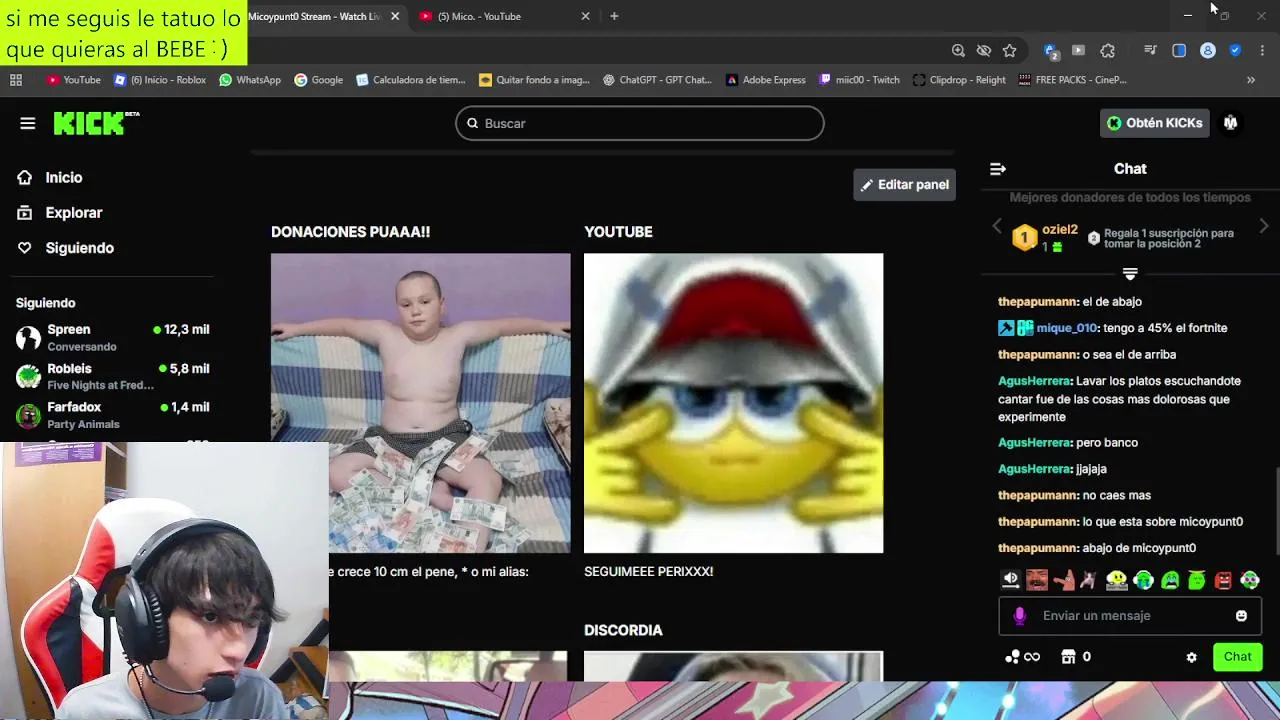Click the purple microphone icon in the chat box
This screenshot has height=720, width=1280.
point(1020,616)
